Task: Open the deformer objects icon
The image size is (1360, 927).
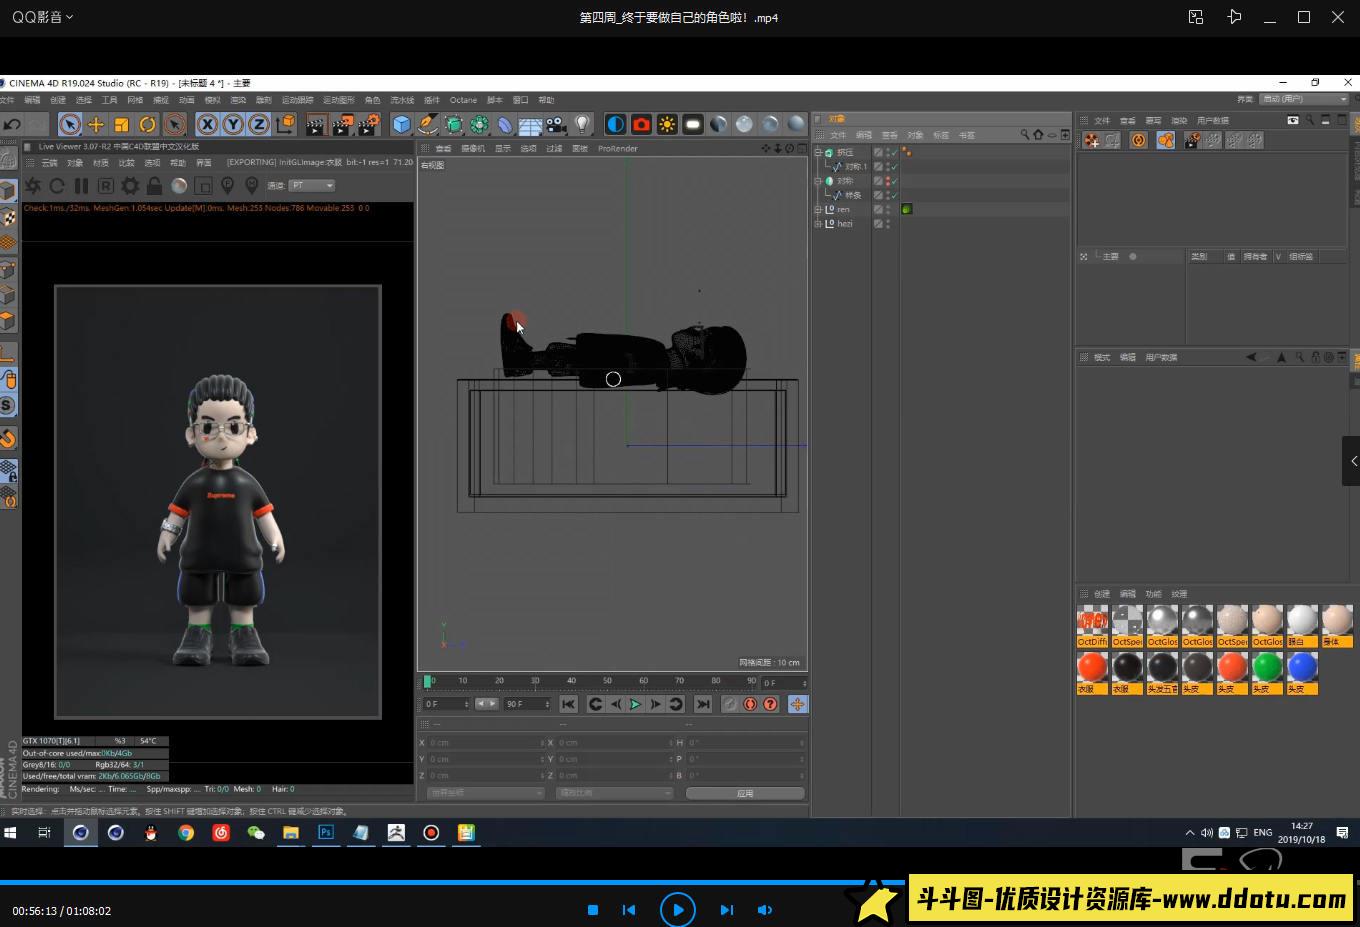Action: click(505, 124)
